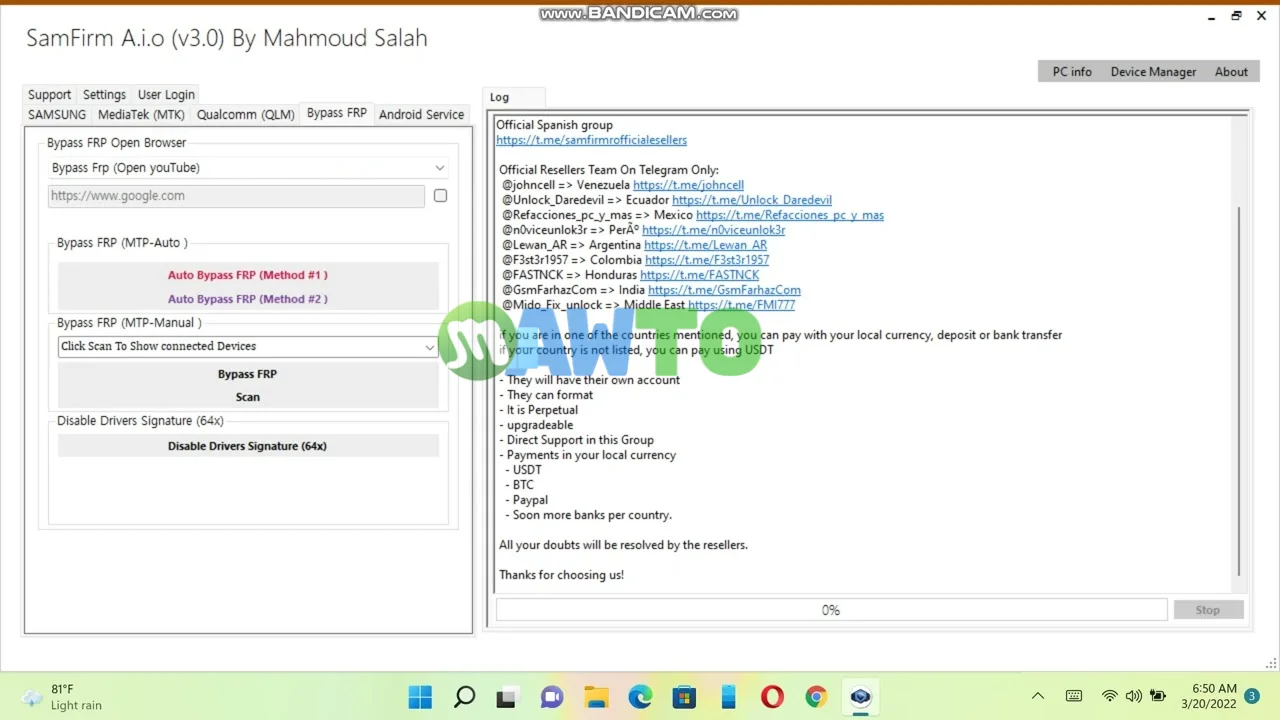
Task: Switch to the Support tab
Action: (49, 95)
